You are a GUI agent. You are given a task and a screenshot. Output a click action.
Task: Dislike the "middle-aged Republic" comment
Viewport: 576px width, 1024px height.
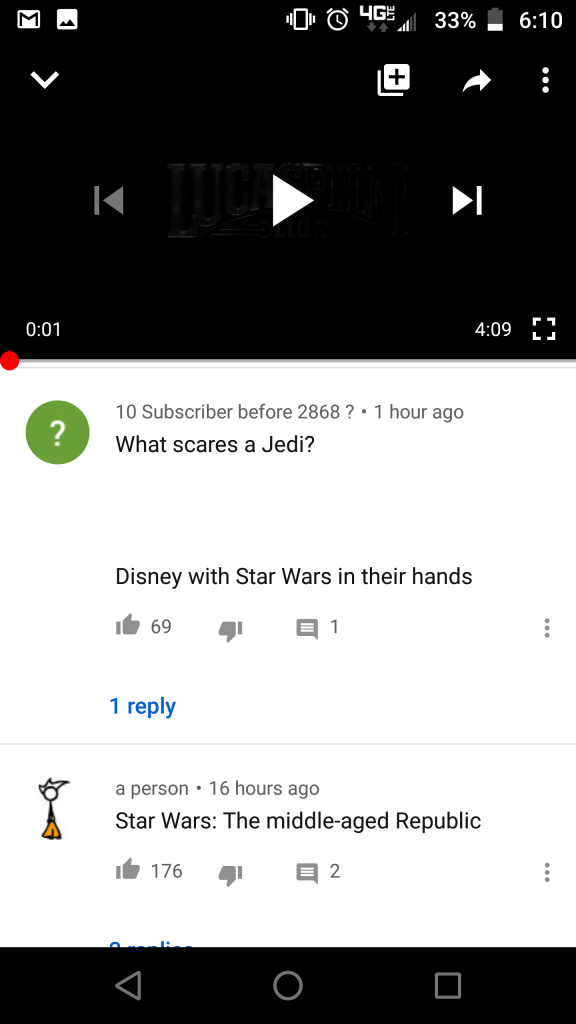click(231, 874)
